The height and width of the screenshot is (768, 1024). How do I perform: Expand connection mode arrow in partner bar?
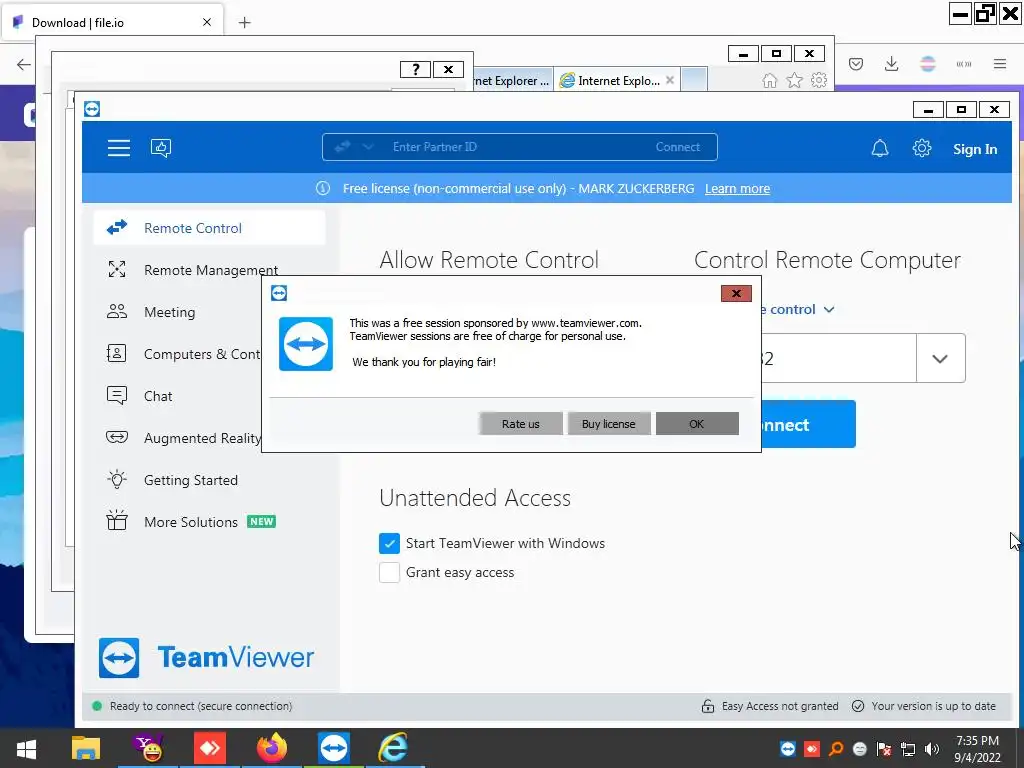[368, 147]
